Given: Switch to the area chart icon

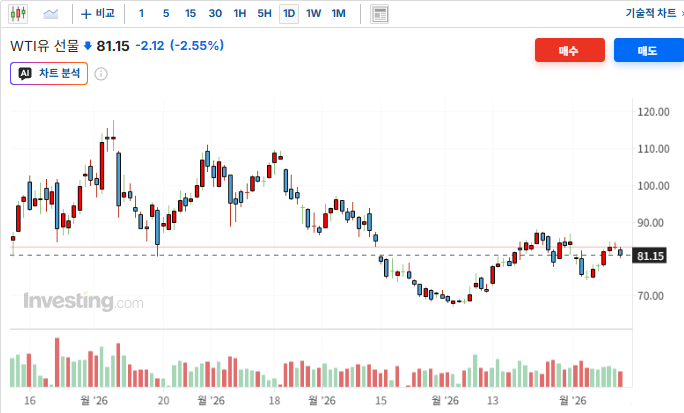Looking at the screenshot, I should coord(51,14).
